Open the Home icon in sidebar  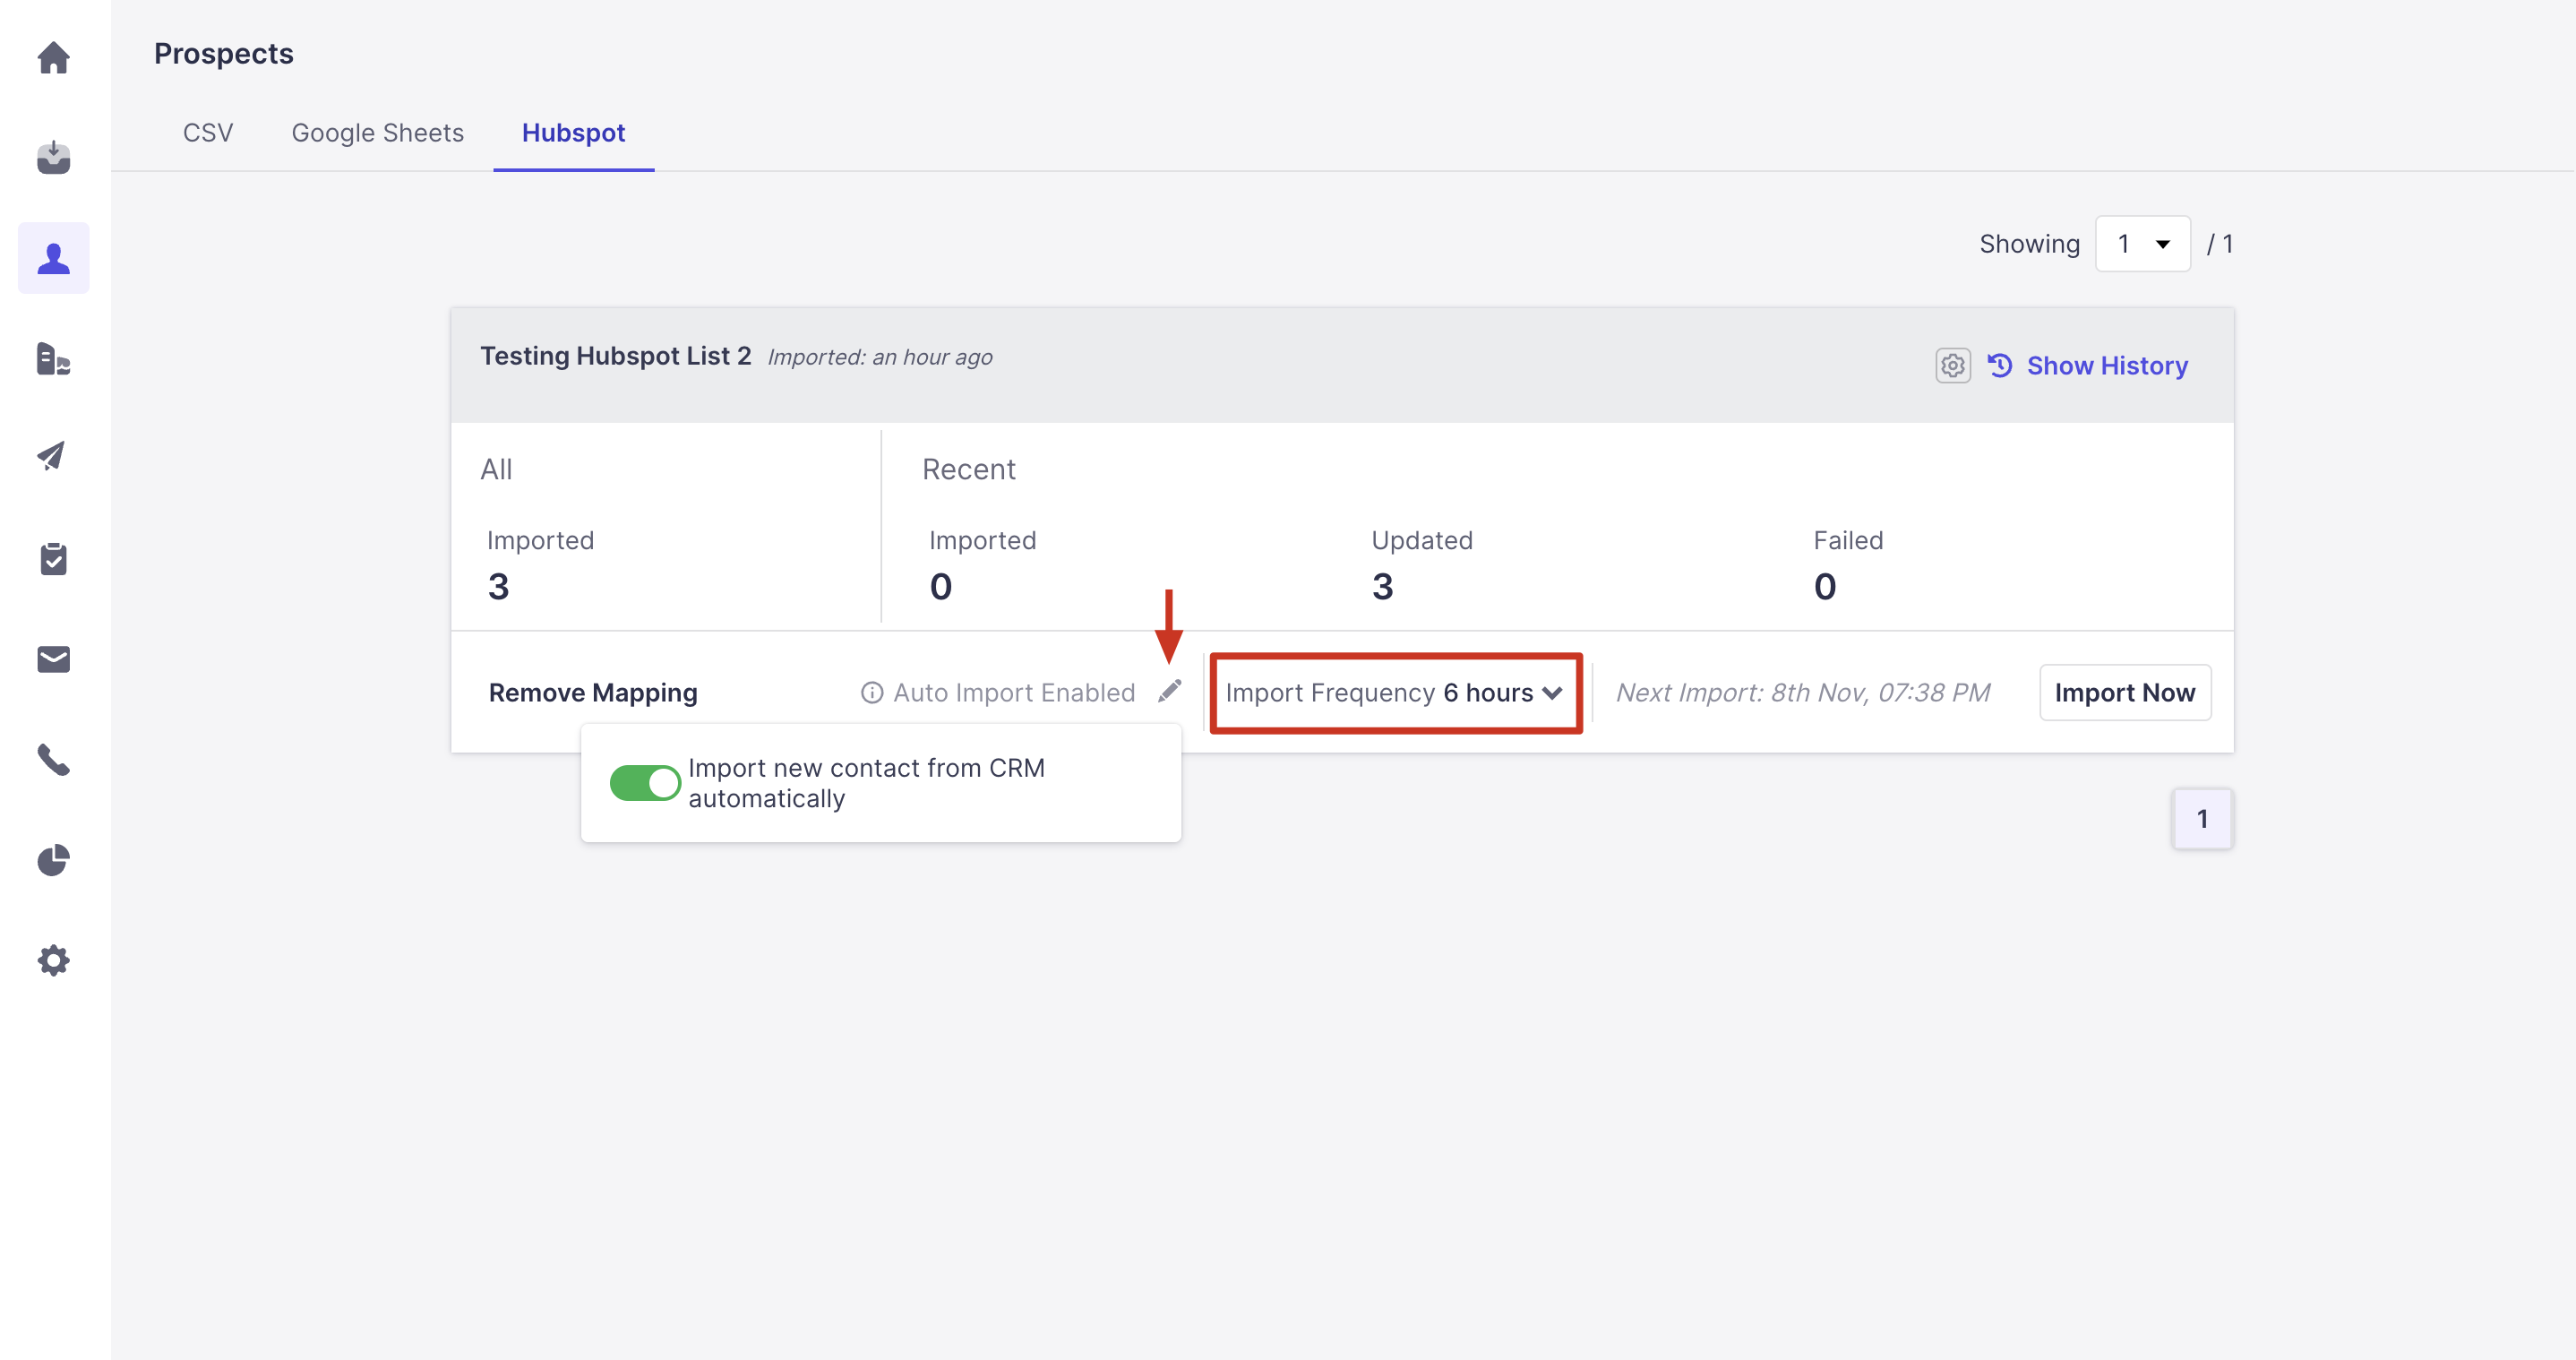tap(53, 58)
